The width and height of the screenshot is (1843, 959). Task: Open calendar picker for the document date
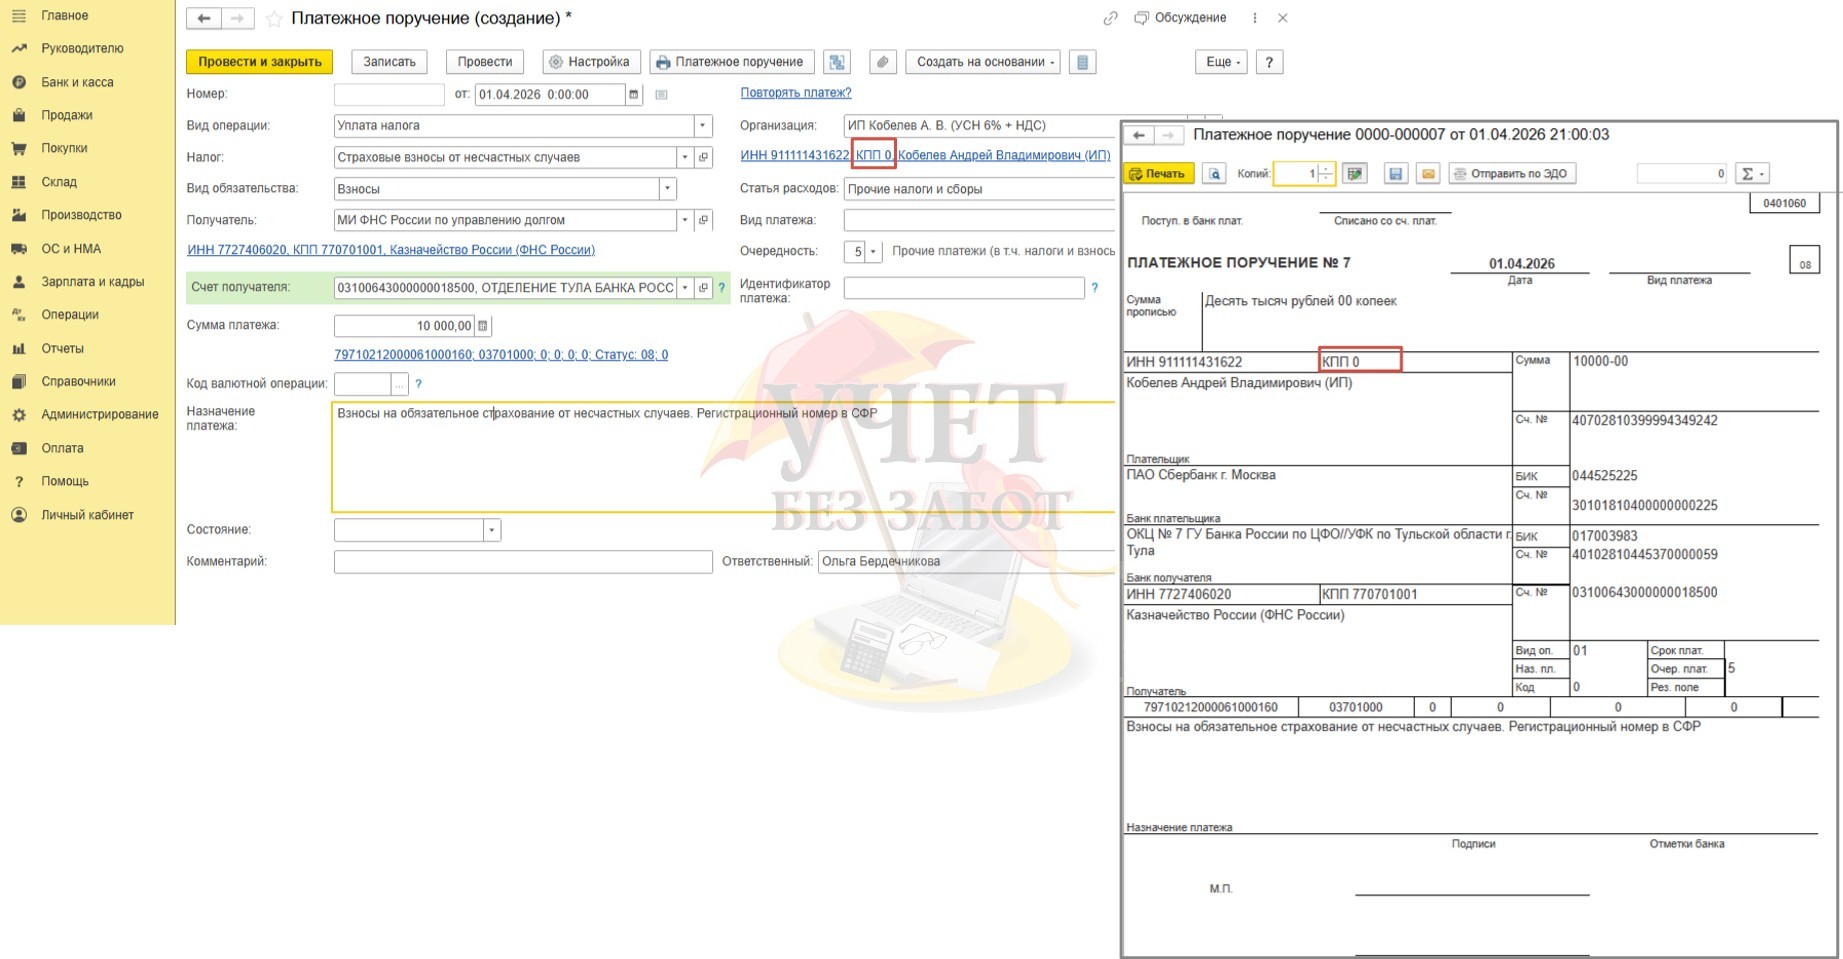coord(633,95)
